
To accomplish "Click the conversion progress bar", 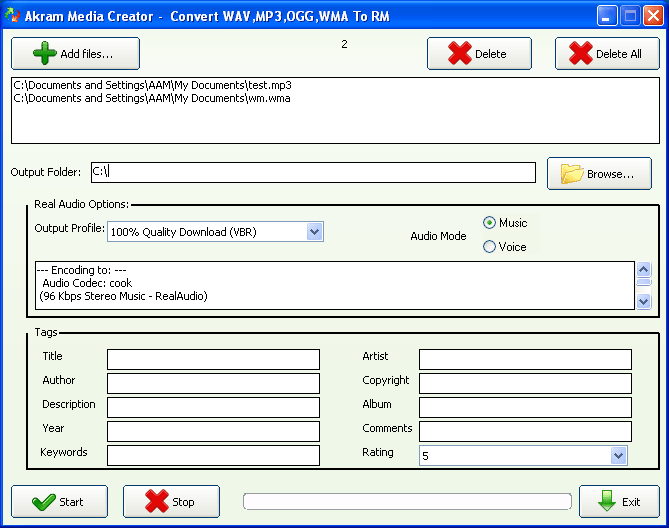I will tap(407, 501).
